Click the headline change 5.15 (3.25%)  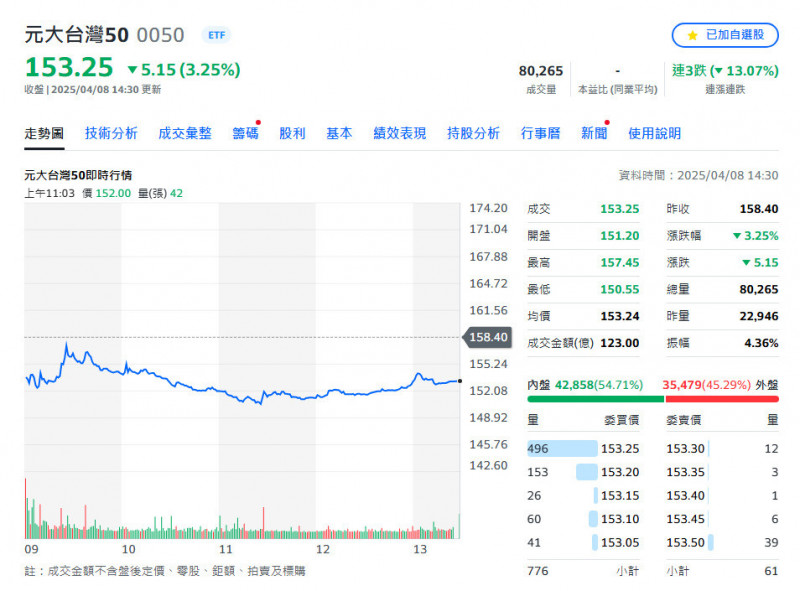click(184, 69)
